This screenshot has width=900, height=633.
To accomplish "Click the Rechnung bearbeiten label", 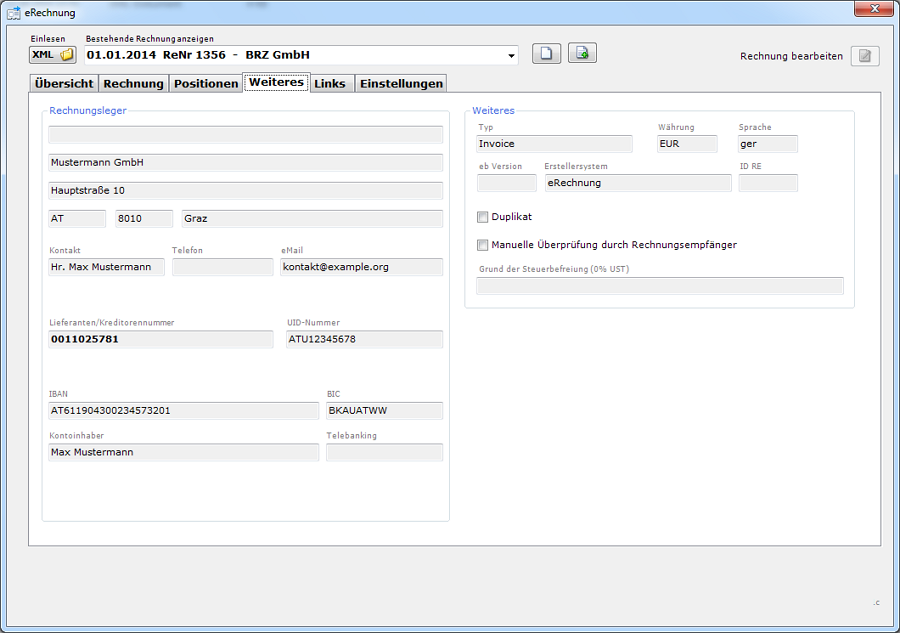I will tap(791, 56).
